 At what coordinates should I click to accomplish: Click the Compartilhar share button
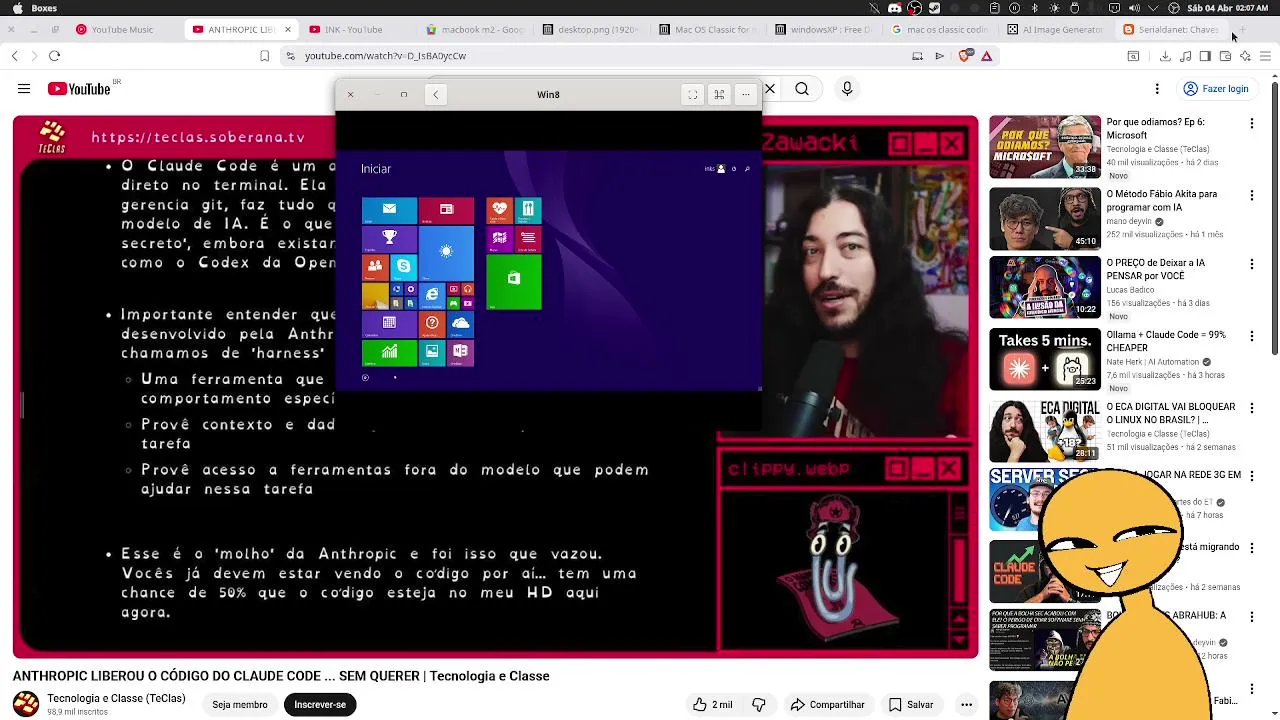coord(827,705)
